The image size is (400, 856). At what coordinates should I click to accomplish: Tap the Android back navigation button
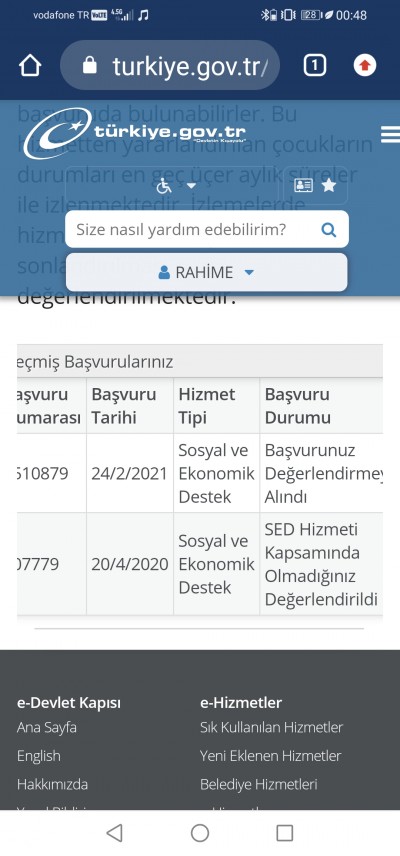(114, 833)
